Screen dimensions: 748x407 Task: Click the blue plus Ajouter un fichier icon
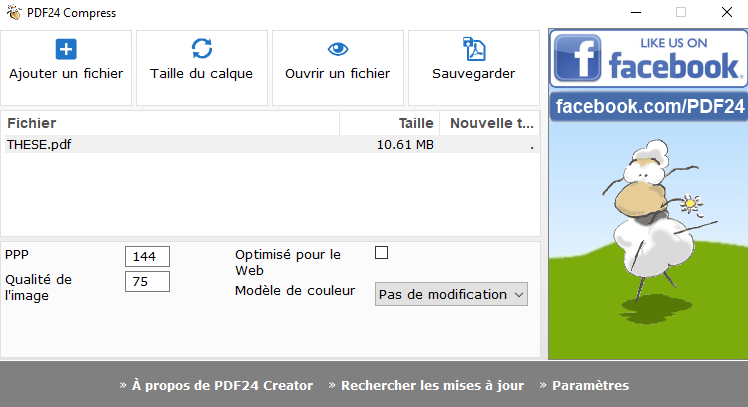coord(66,49)
